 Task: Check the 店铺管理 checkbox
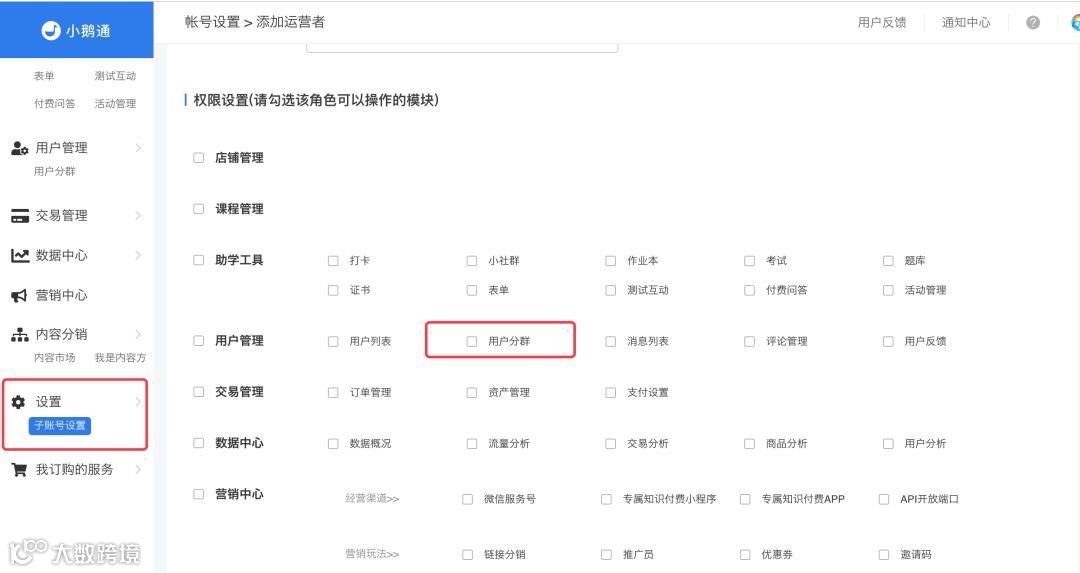click(198, 158)
